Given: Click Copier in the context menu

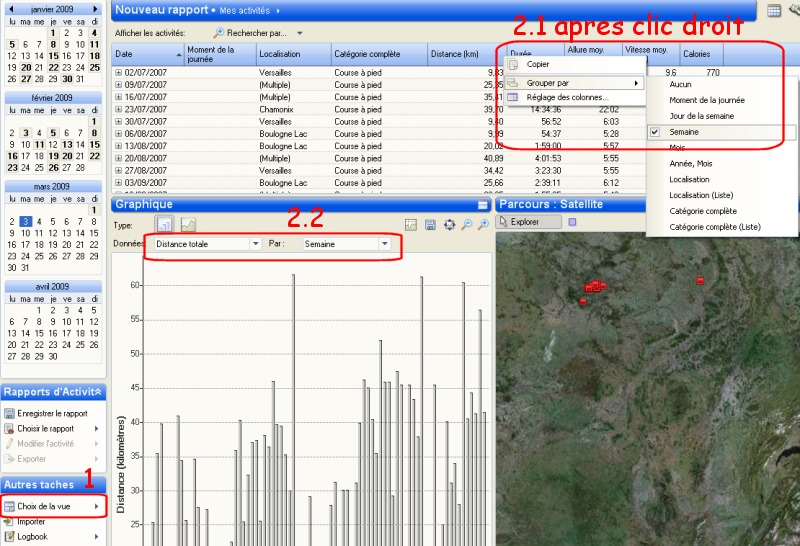Looking at the screenshot, I should tap(538, 65).
